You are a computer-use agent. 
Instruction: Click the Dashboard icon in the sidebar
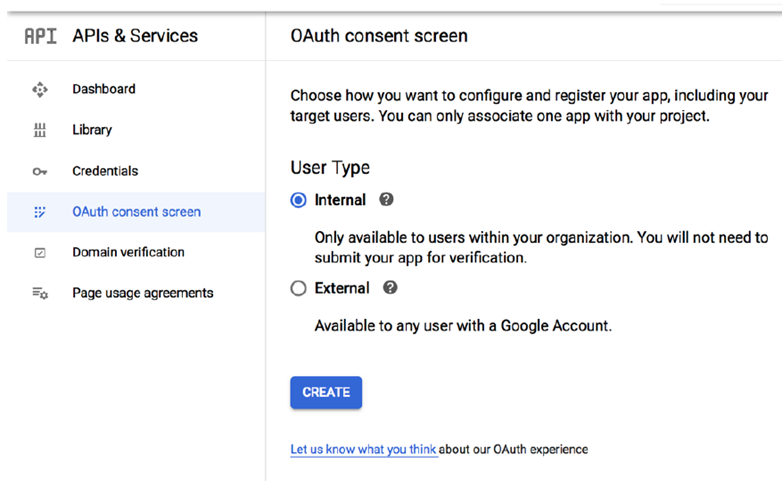pyautogui.click(x=40, y=89)
